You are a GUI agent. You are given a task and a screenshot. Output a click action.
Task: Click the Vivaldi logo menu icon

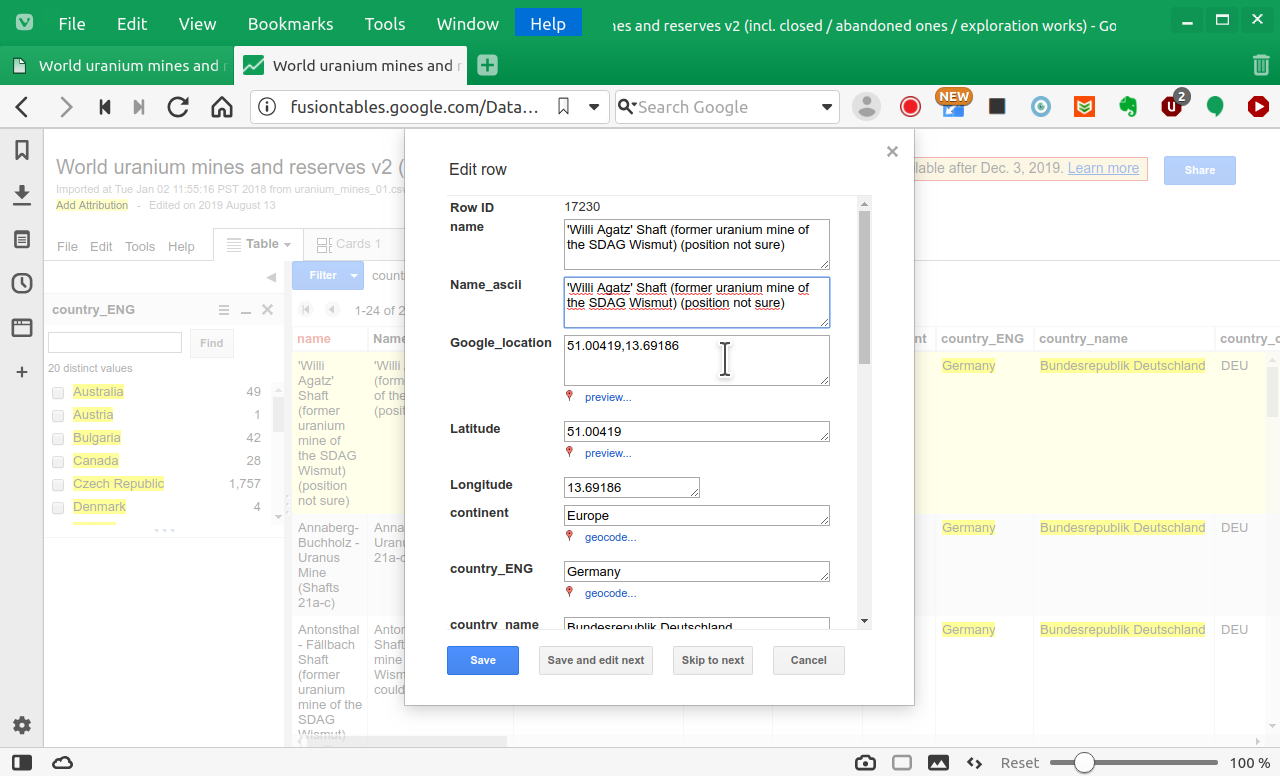pyautogui.click(x=24, y=24)
